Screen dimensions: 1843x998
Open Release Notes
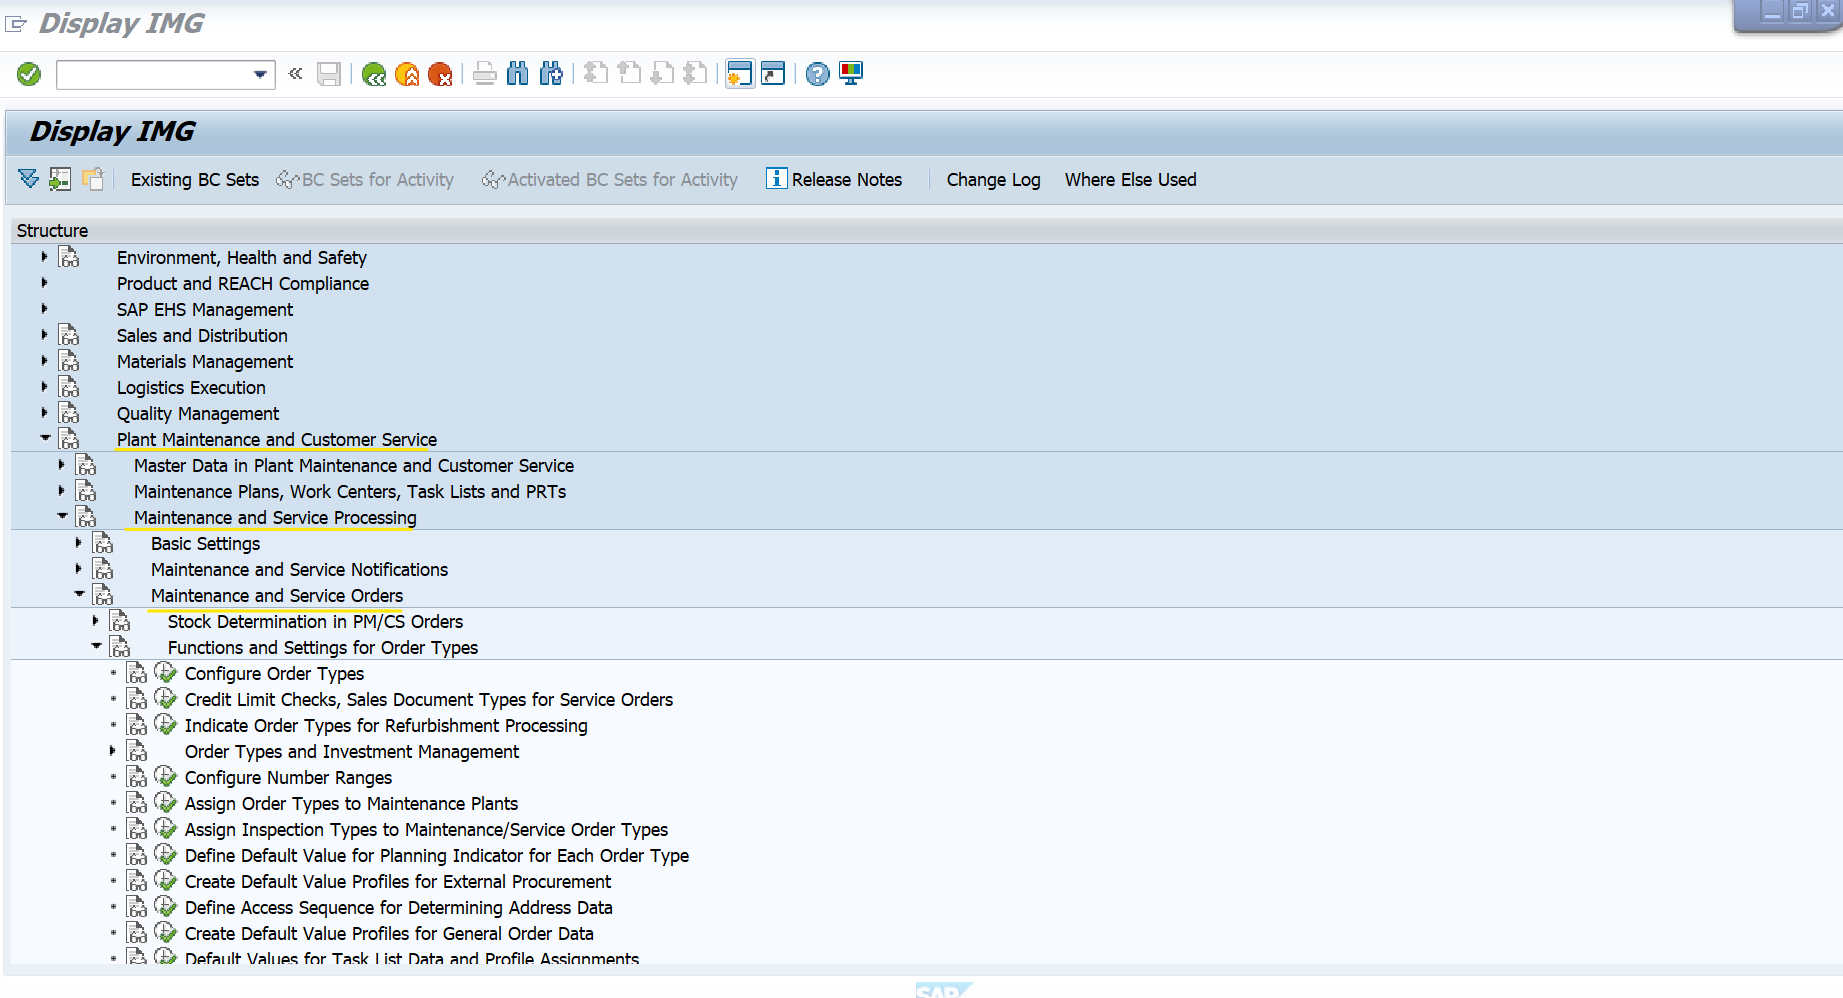pyautogui.click(x=834, y=180)
